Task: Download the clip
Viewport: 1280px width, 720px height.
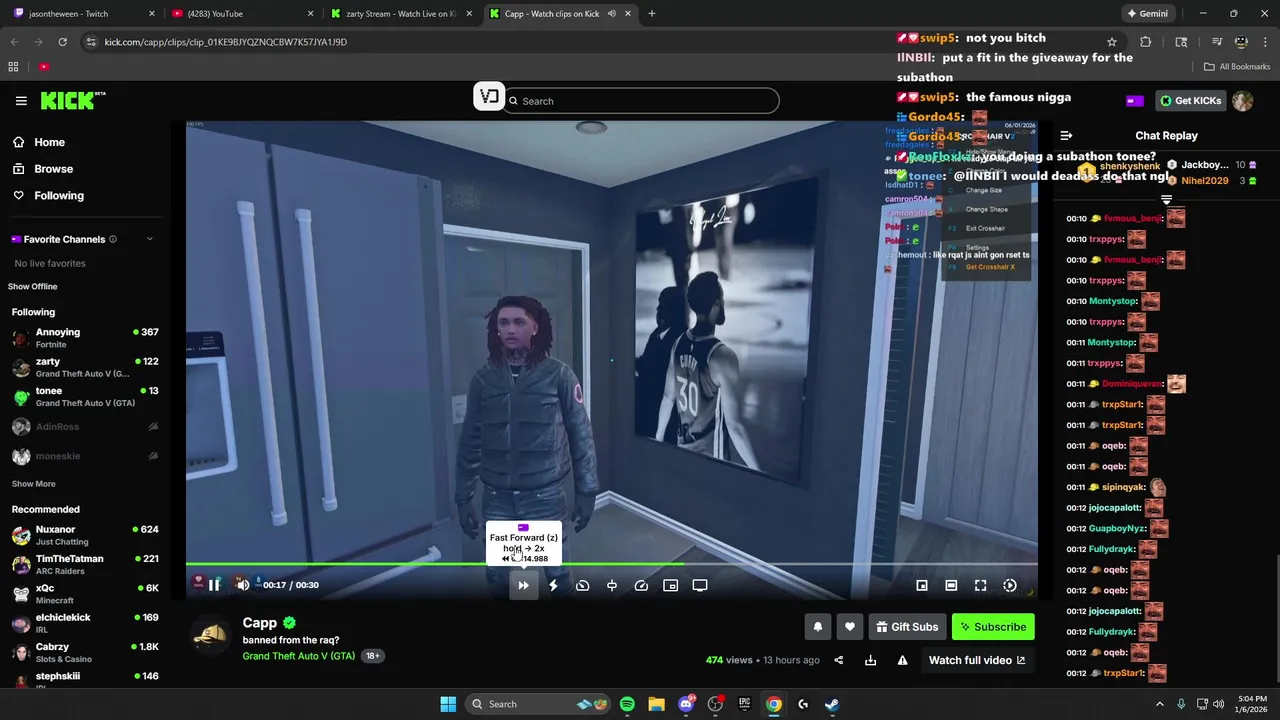Action: click(870, 660)
